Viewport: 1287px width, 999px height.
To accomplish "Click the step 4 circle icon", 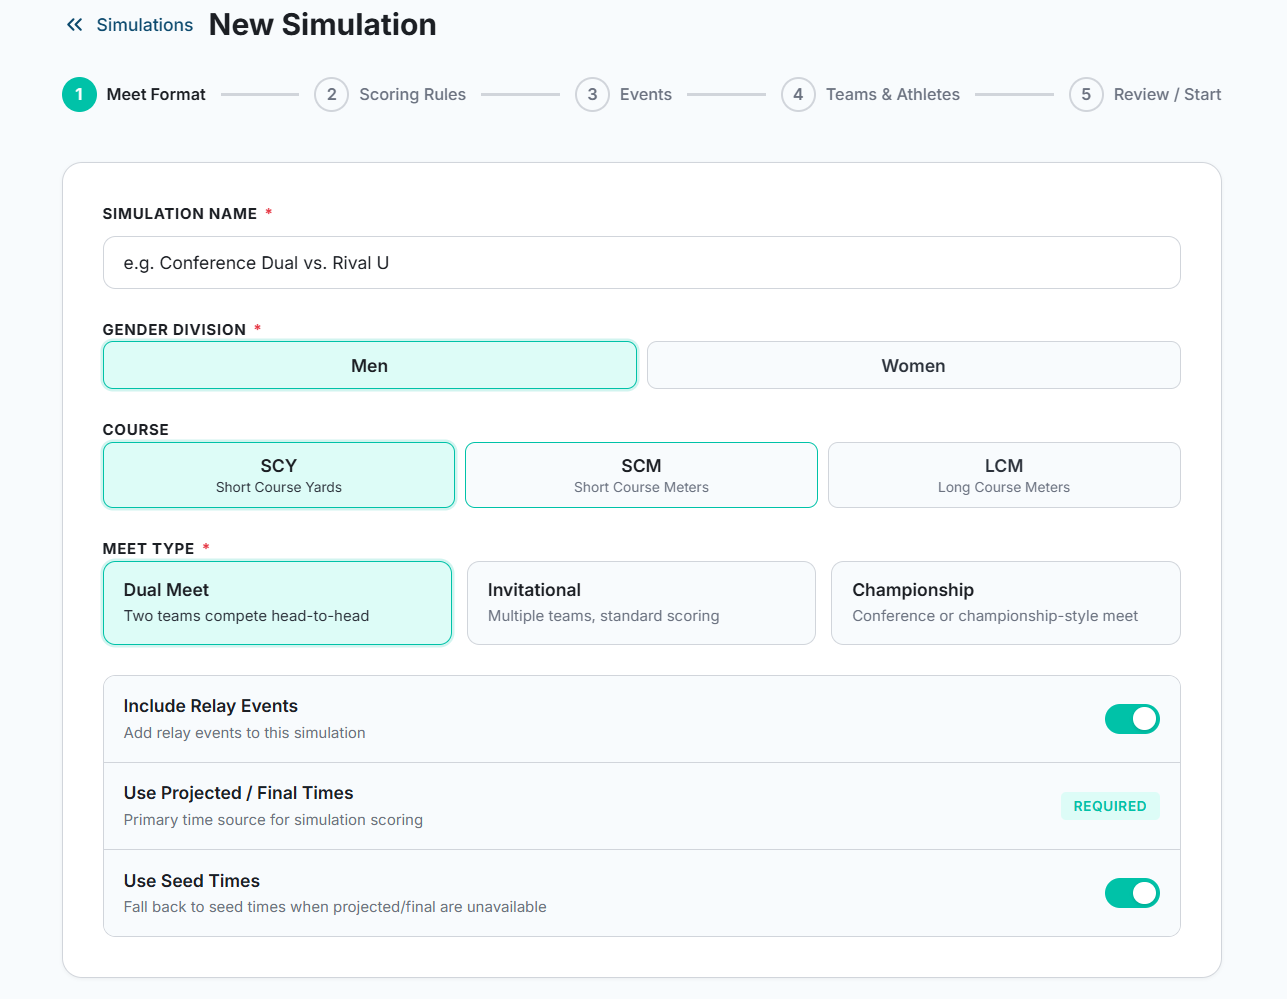I will [797, 94].
